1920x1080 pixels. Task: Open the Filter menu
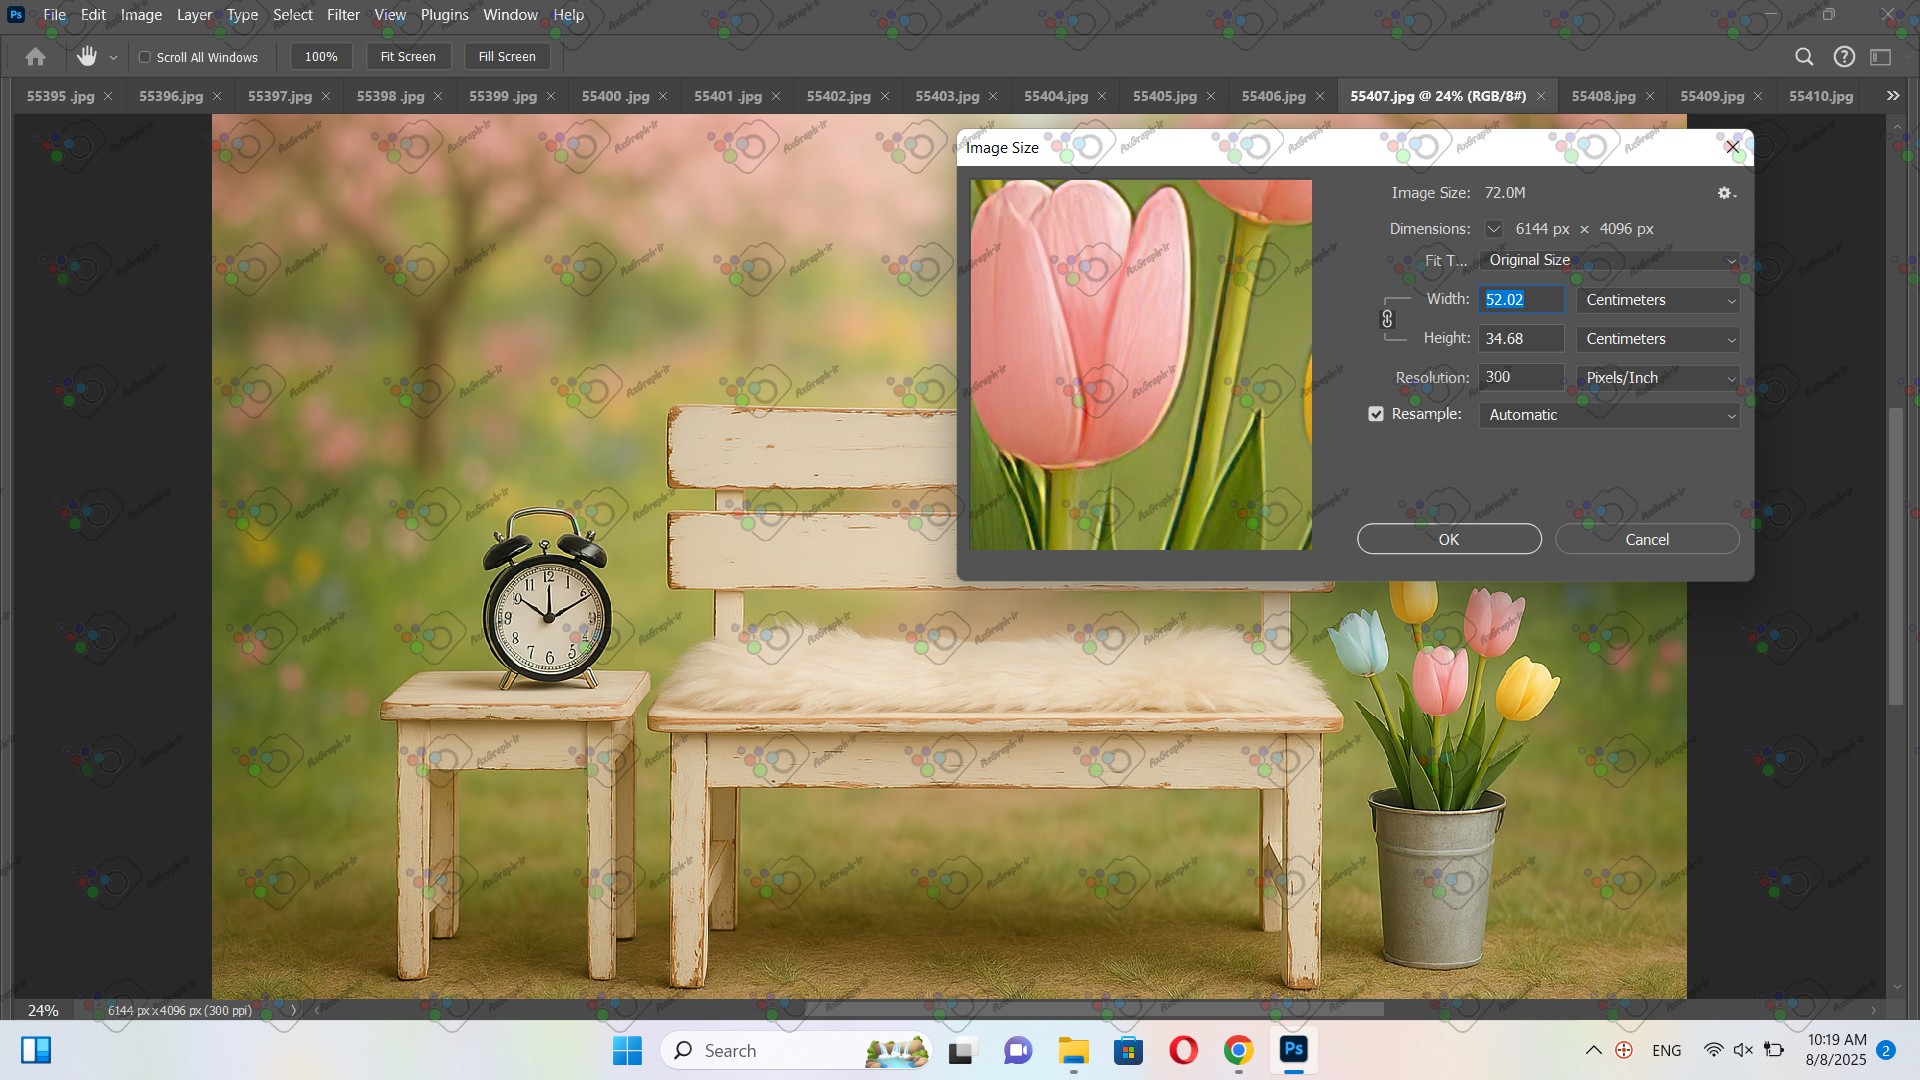343,15
